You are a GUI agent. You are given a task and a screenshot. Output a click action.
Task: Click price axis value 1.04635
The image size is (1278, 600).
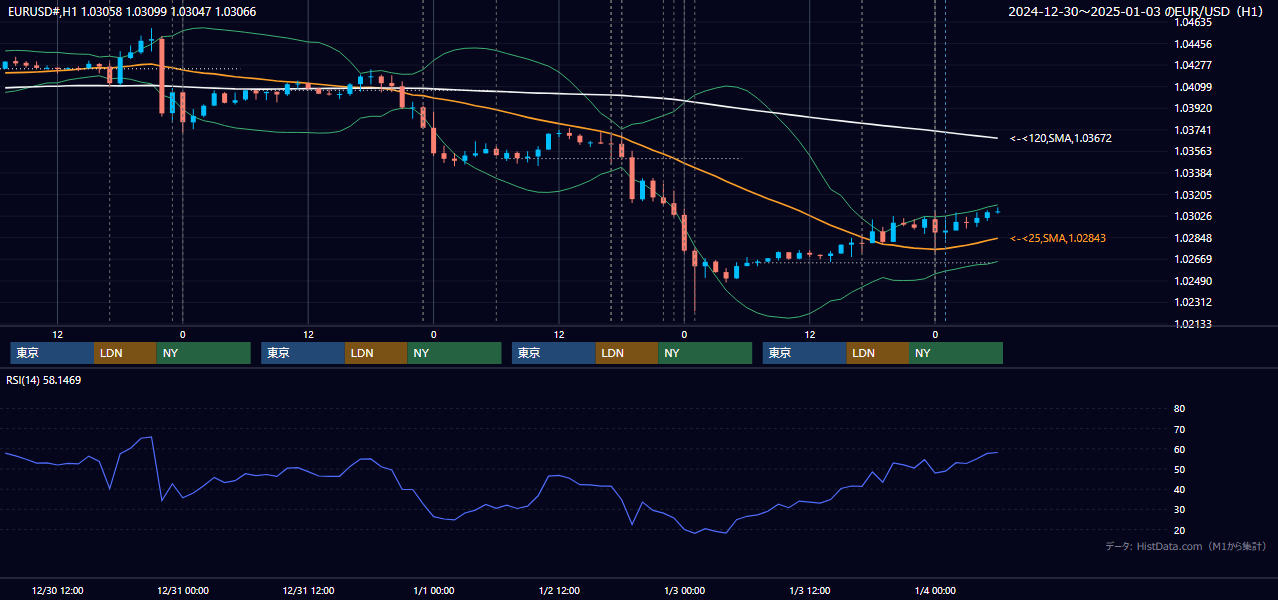pos(1192,22)
